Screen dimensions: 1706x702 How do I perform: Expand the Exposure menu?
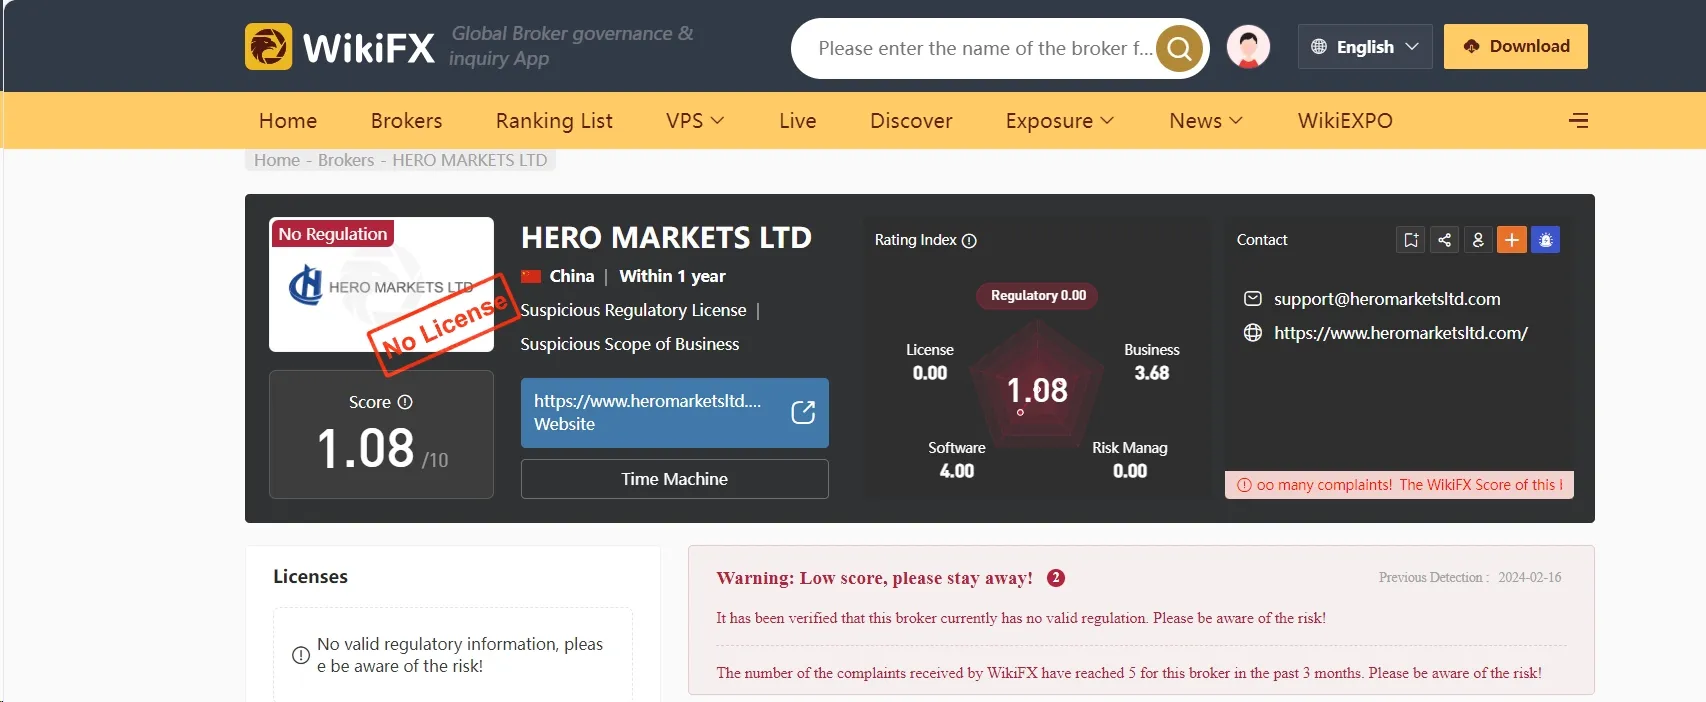[1060, 121]
